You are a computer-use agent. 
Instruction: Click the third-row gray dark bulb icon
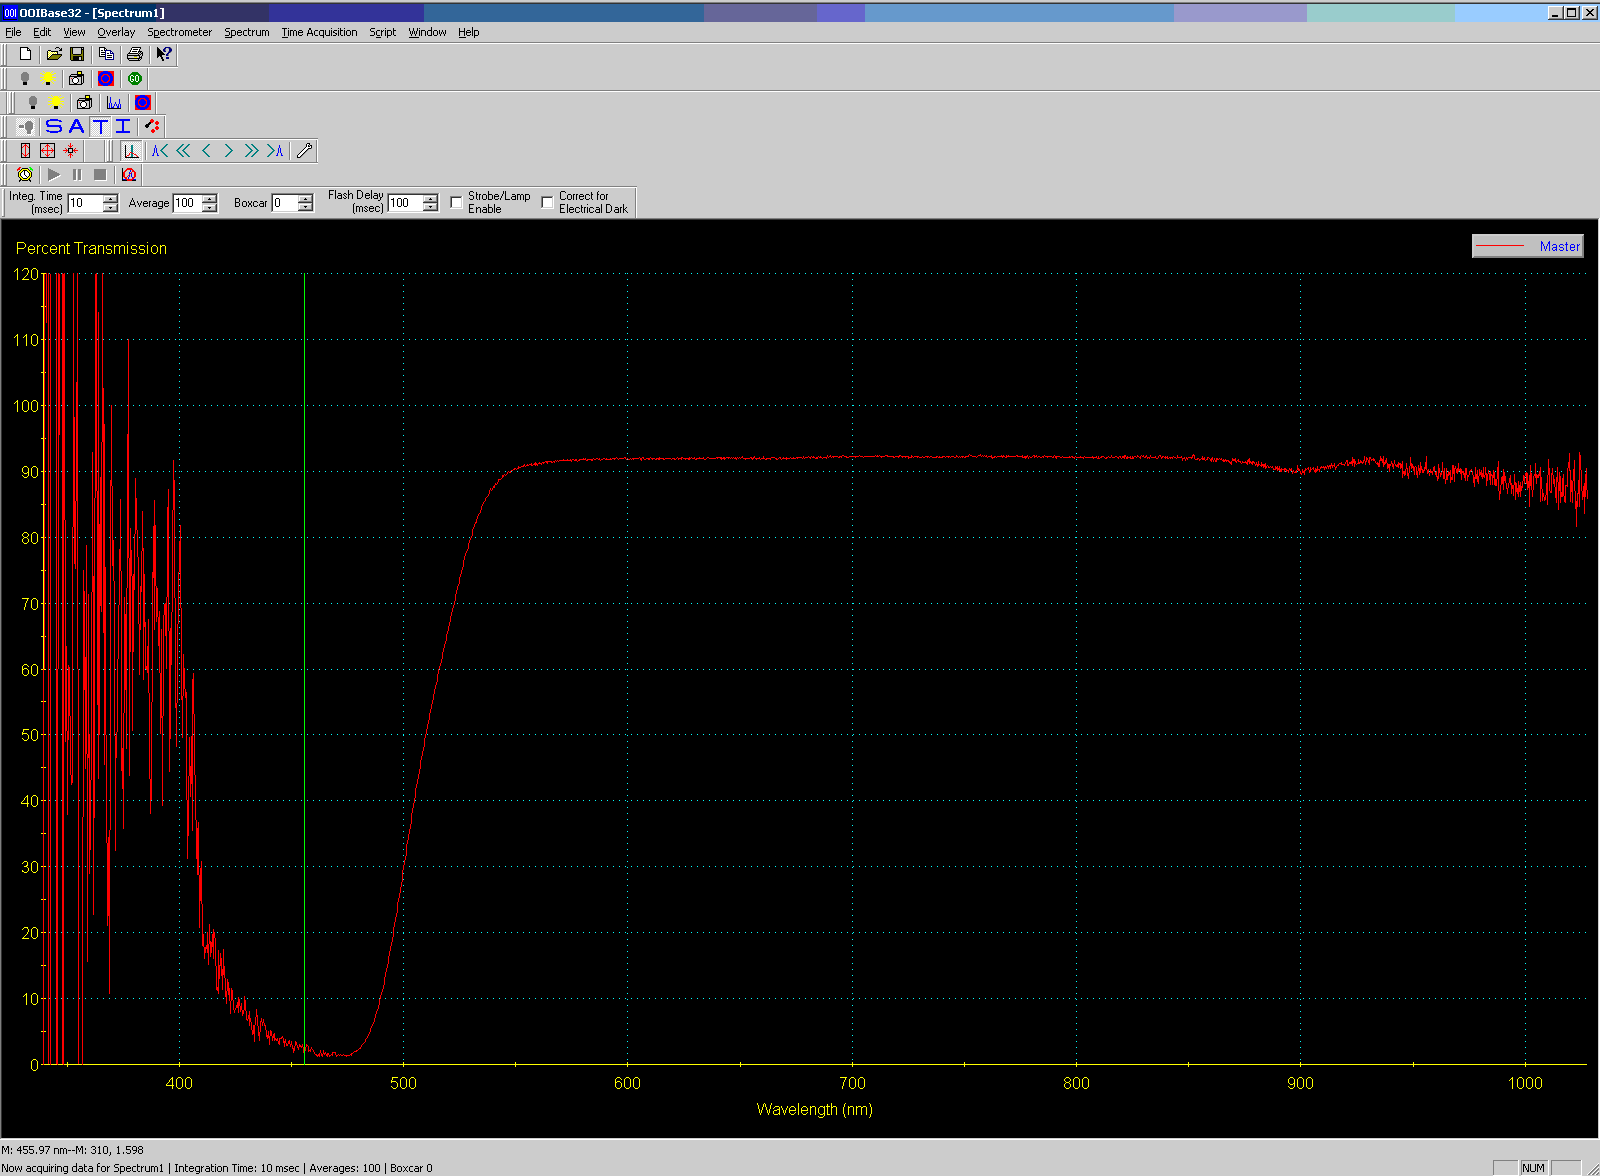click(x=33, y=102)
